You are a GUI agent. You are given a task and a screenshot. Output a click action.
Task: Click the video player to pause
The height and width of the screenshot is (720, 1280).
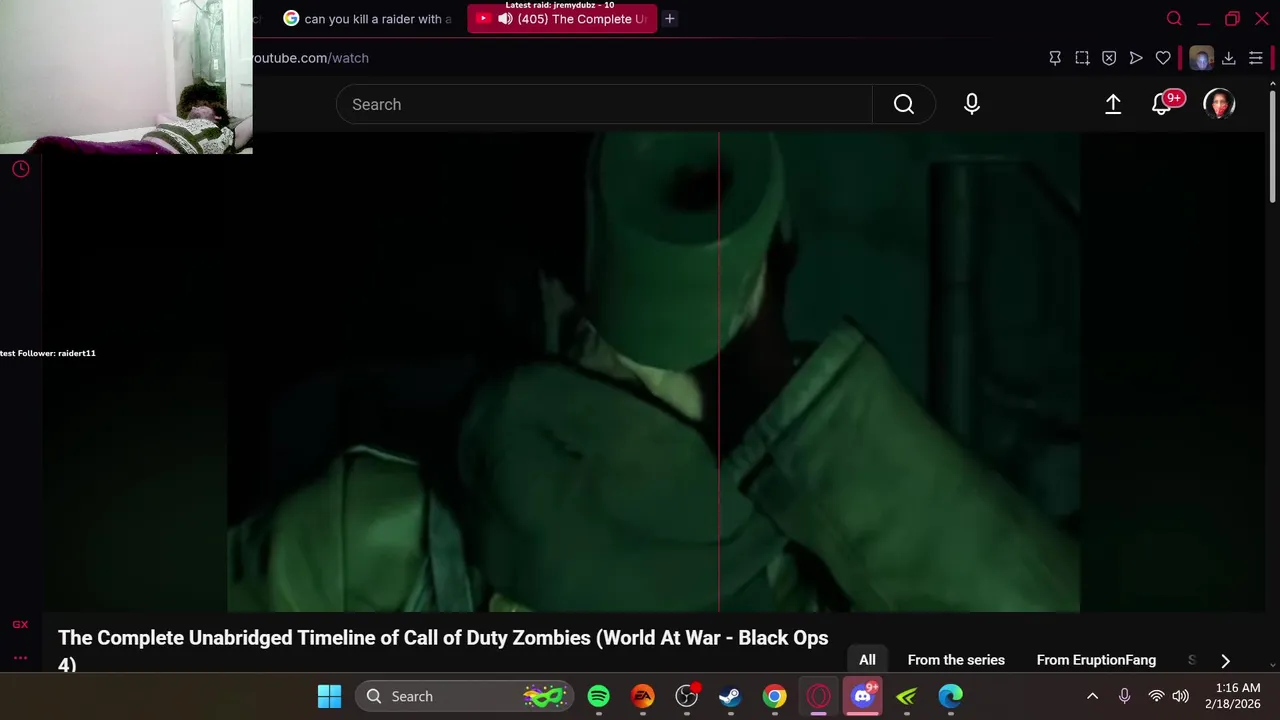point(654,371)
